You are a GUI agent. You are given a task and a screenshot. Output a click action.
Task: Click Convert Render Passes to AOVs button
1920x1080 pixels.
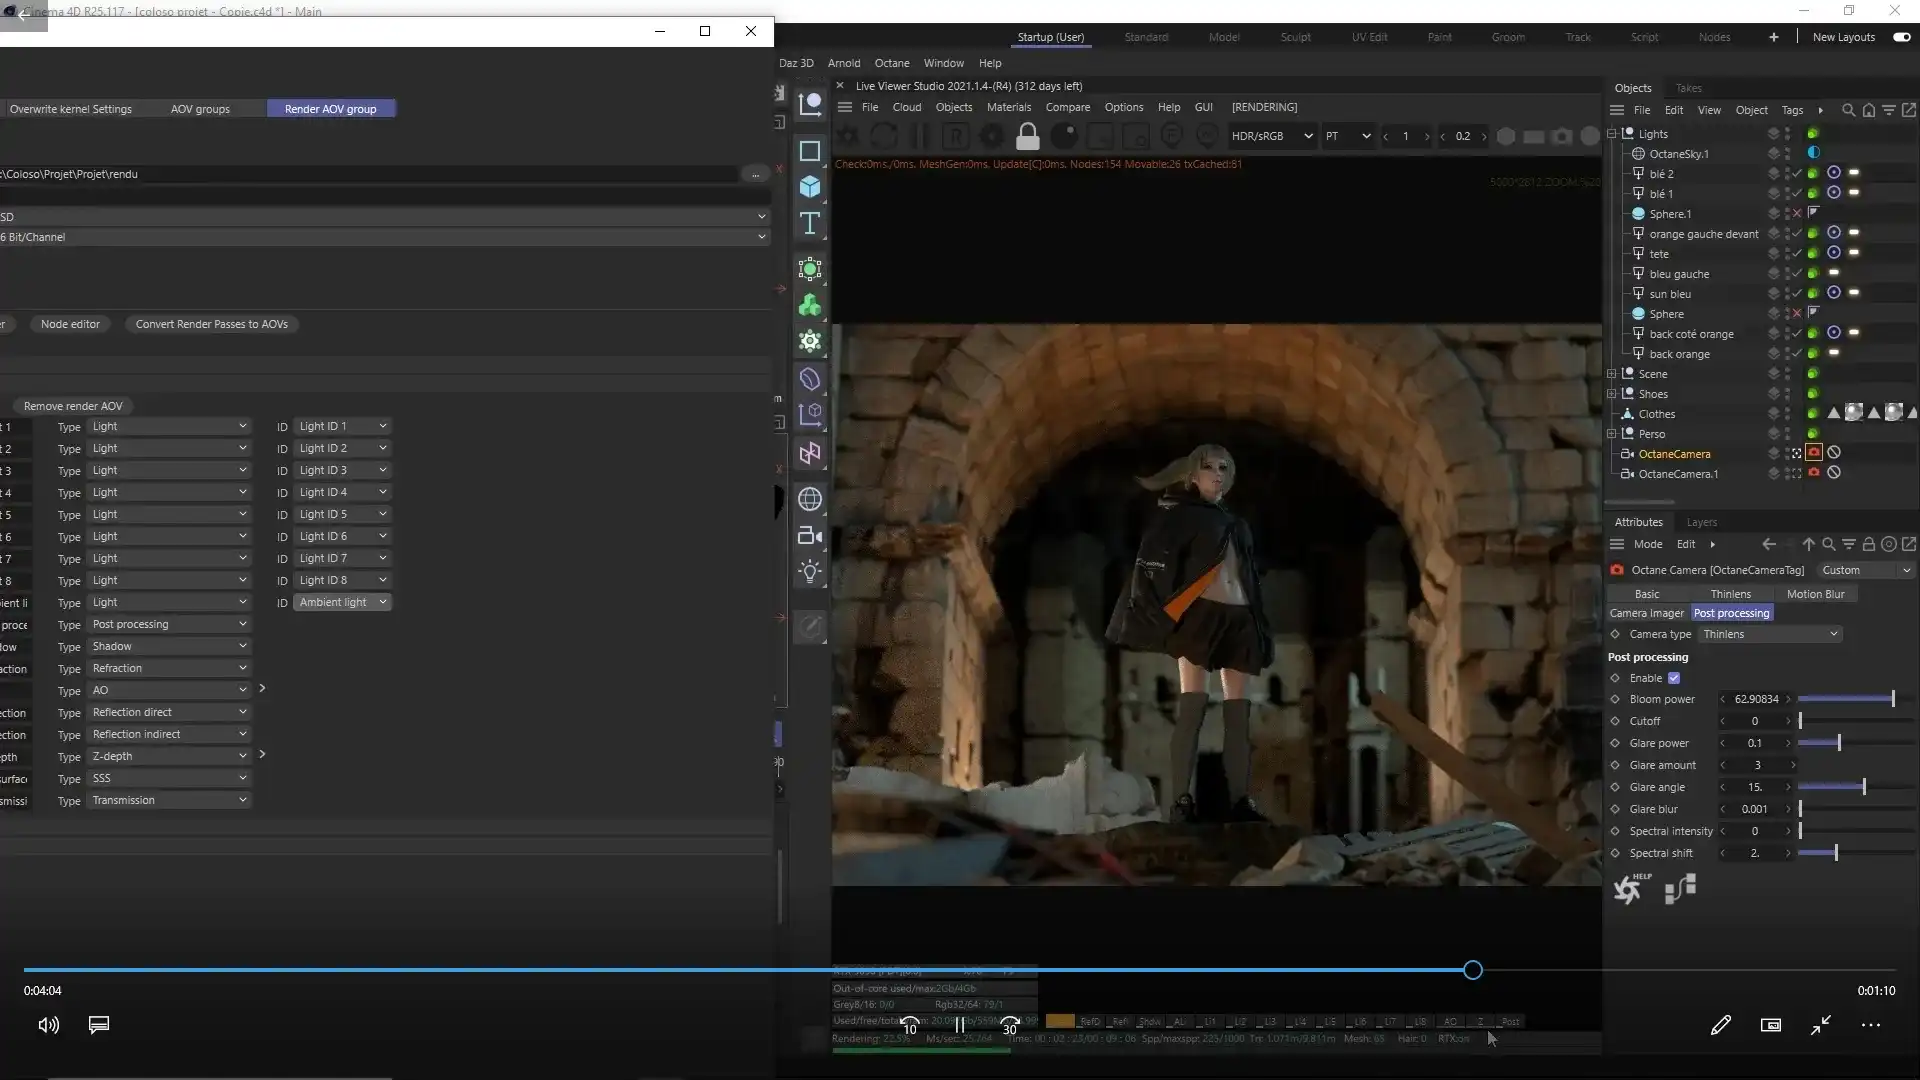212,324
